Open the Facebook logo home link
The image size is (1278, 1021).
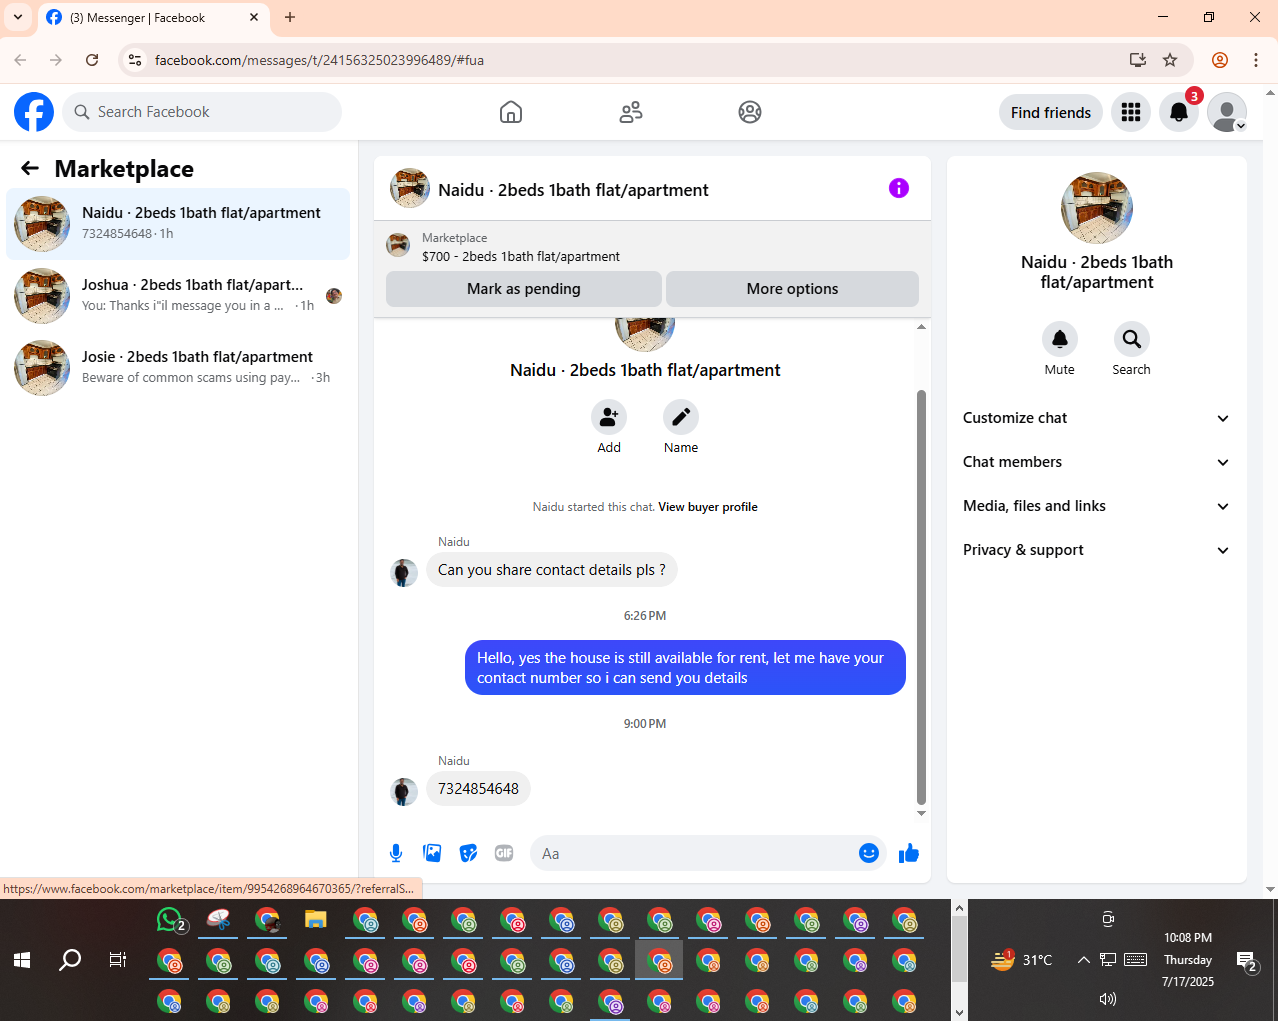[34, 112]
